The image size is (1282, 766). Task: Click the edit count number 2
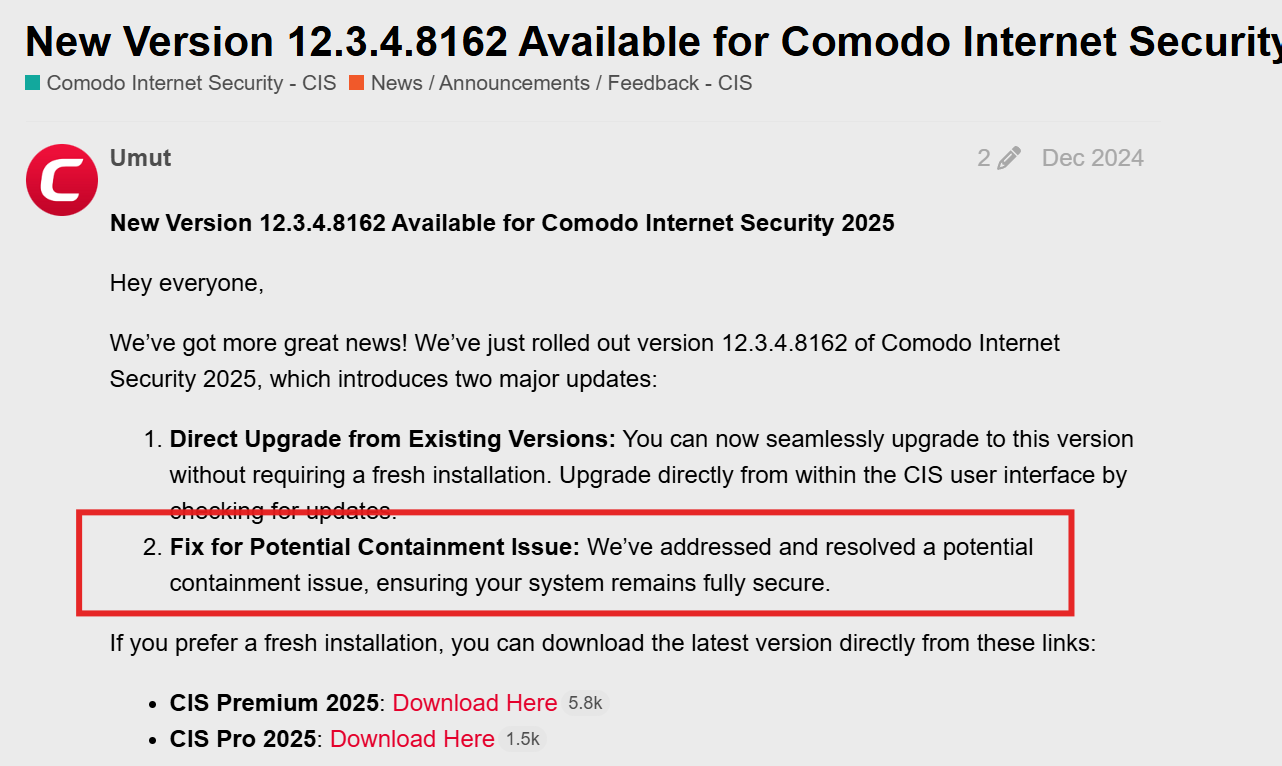coord(984,158)
